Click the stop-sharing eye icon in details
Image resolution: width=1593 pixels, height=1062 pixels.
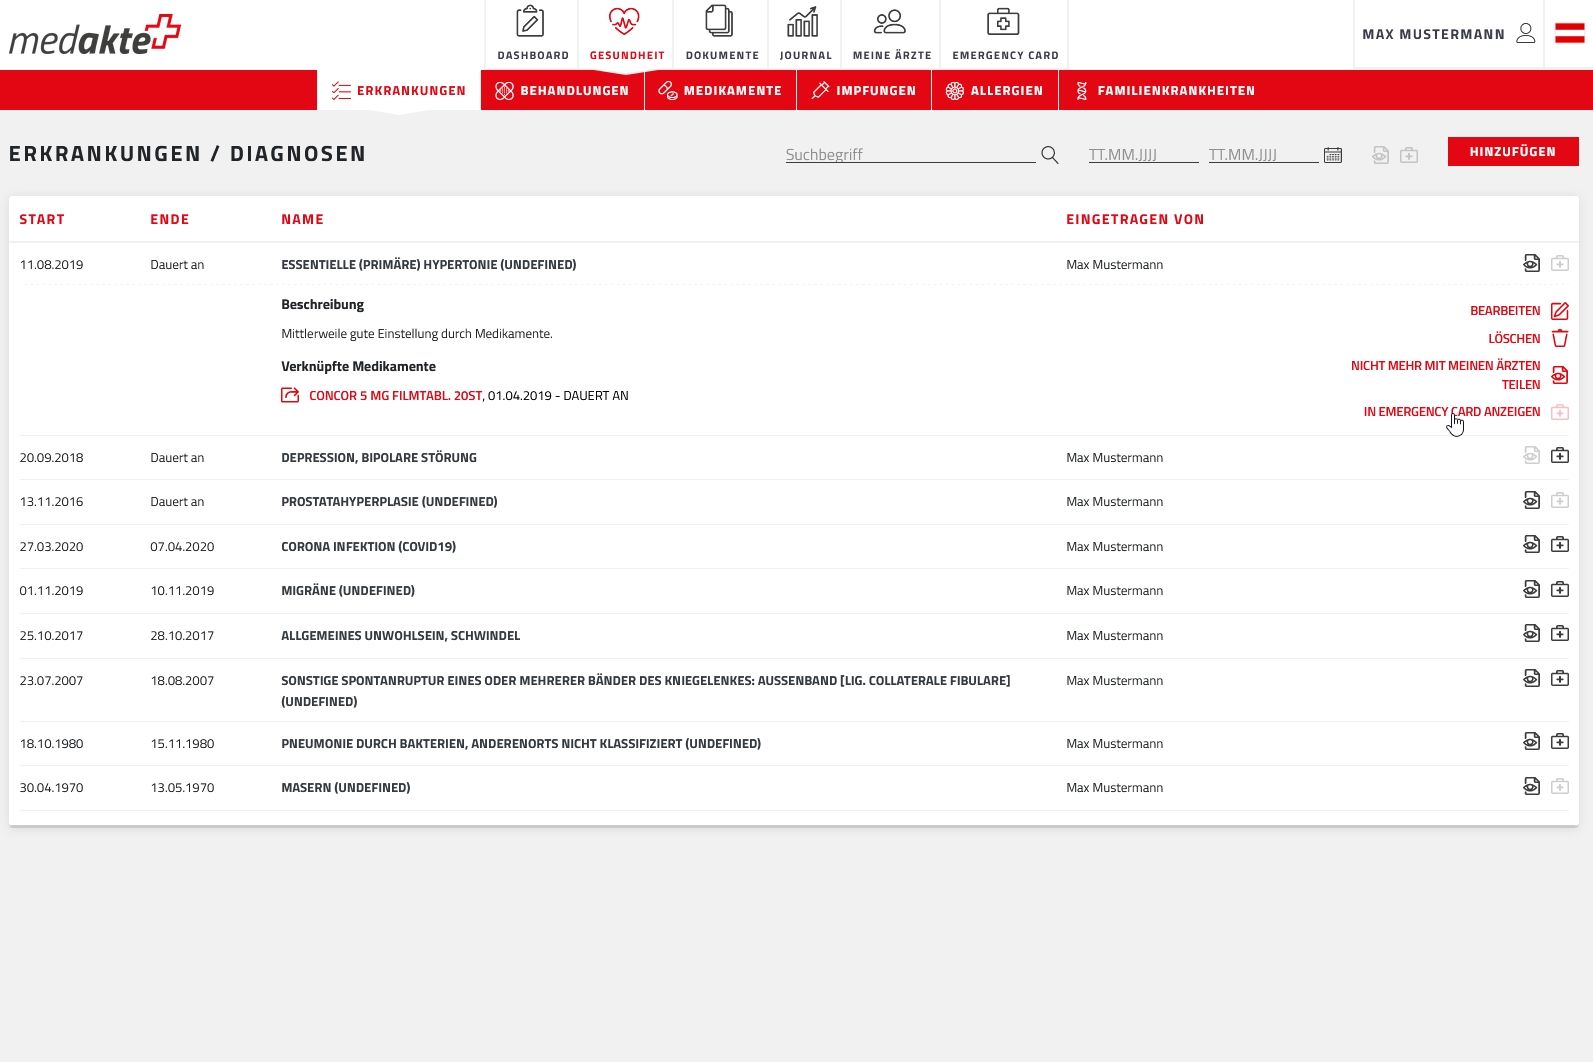click(x=1560, y=375)
